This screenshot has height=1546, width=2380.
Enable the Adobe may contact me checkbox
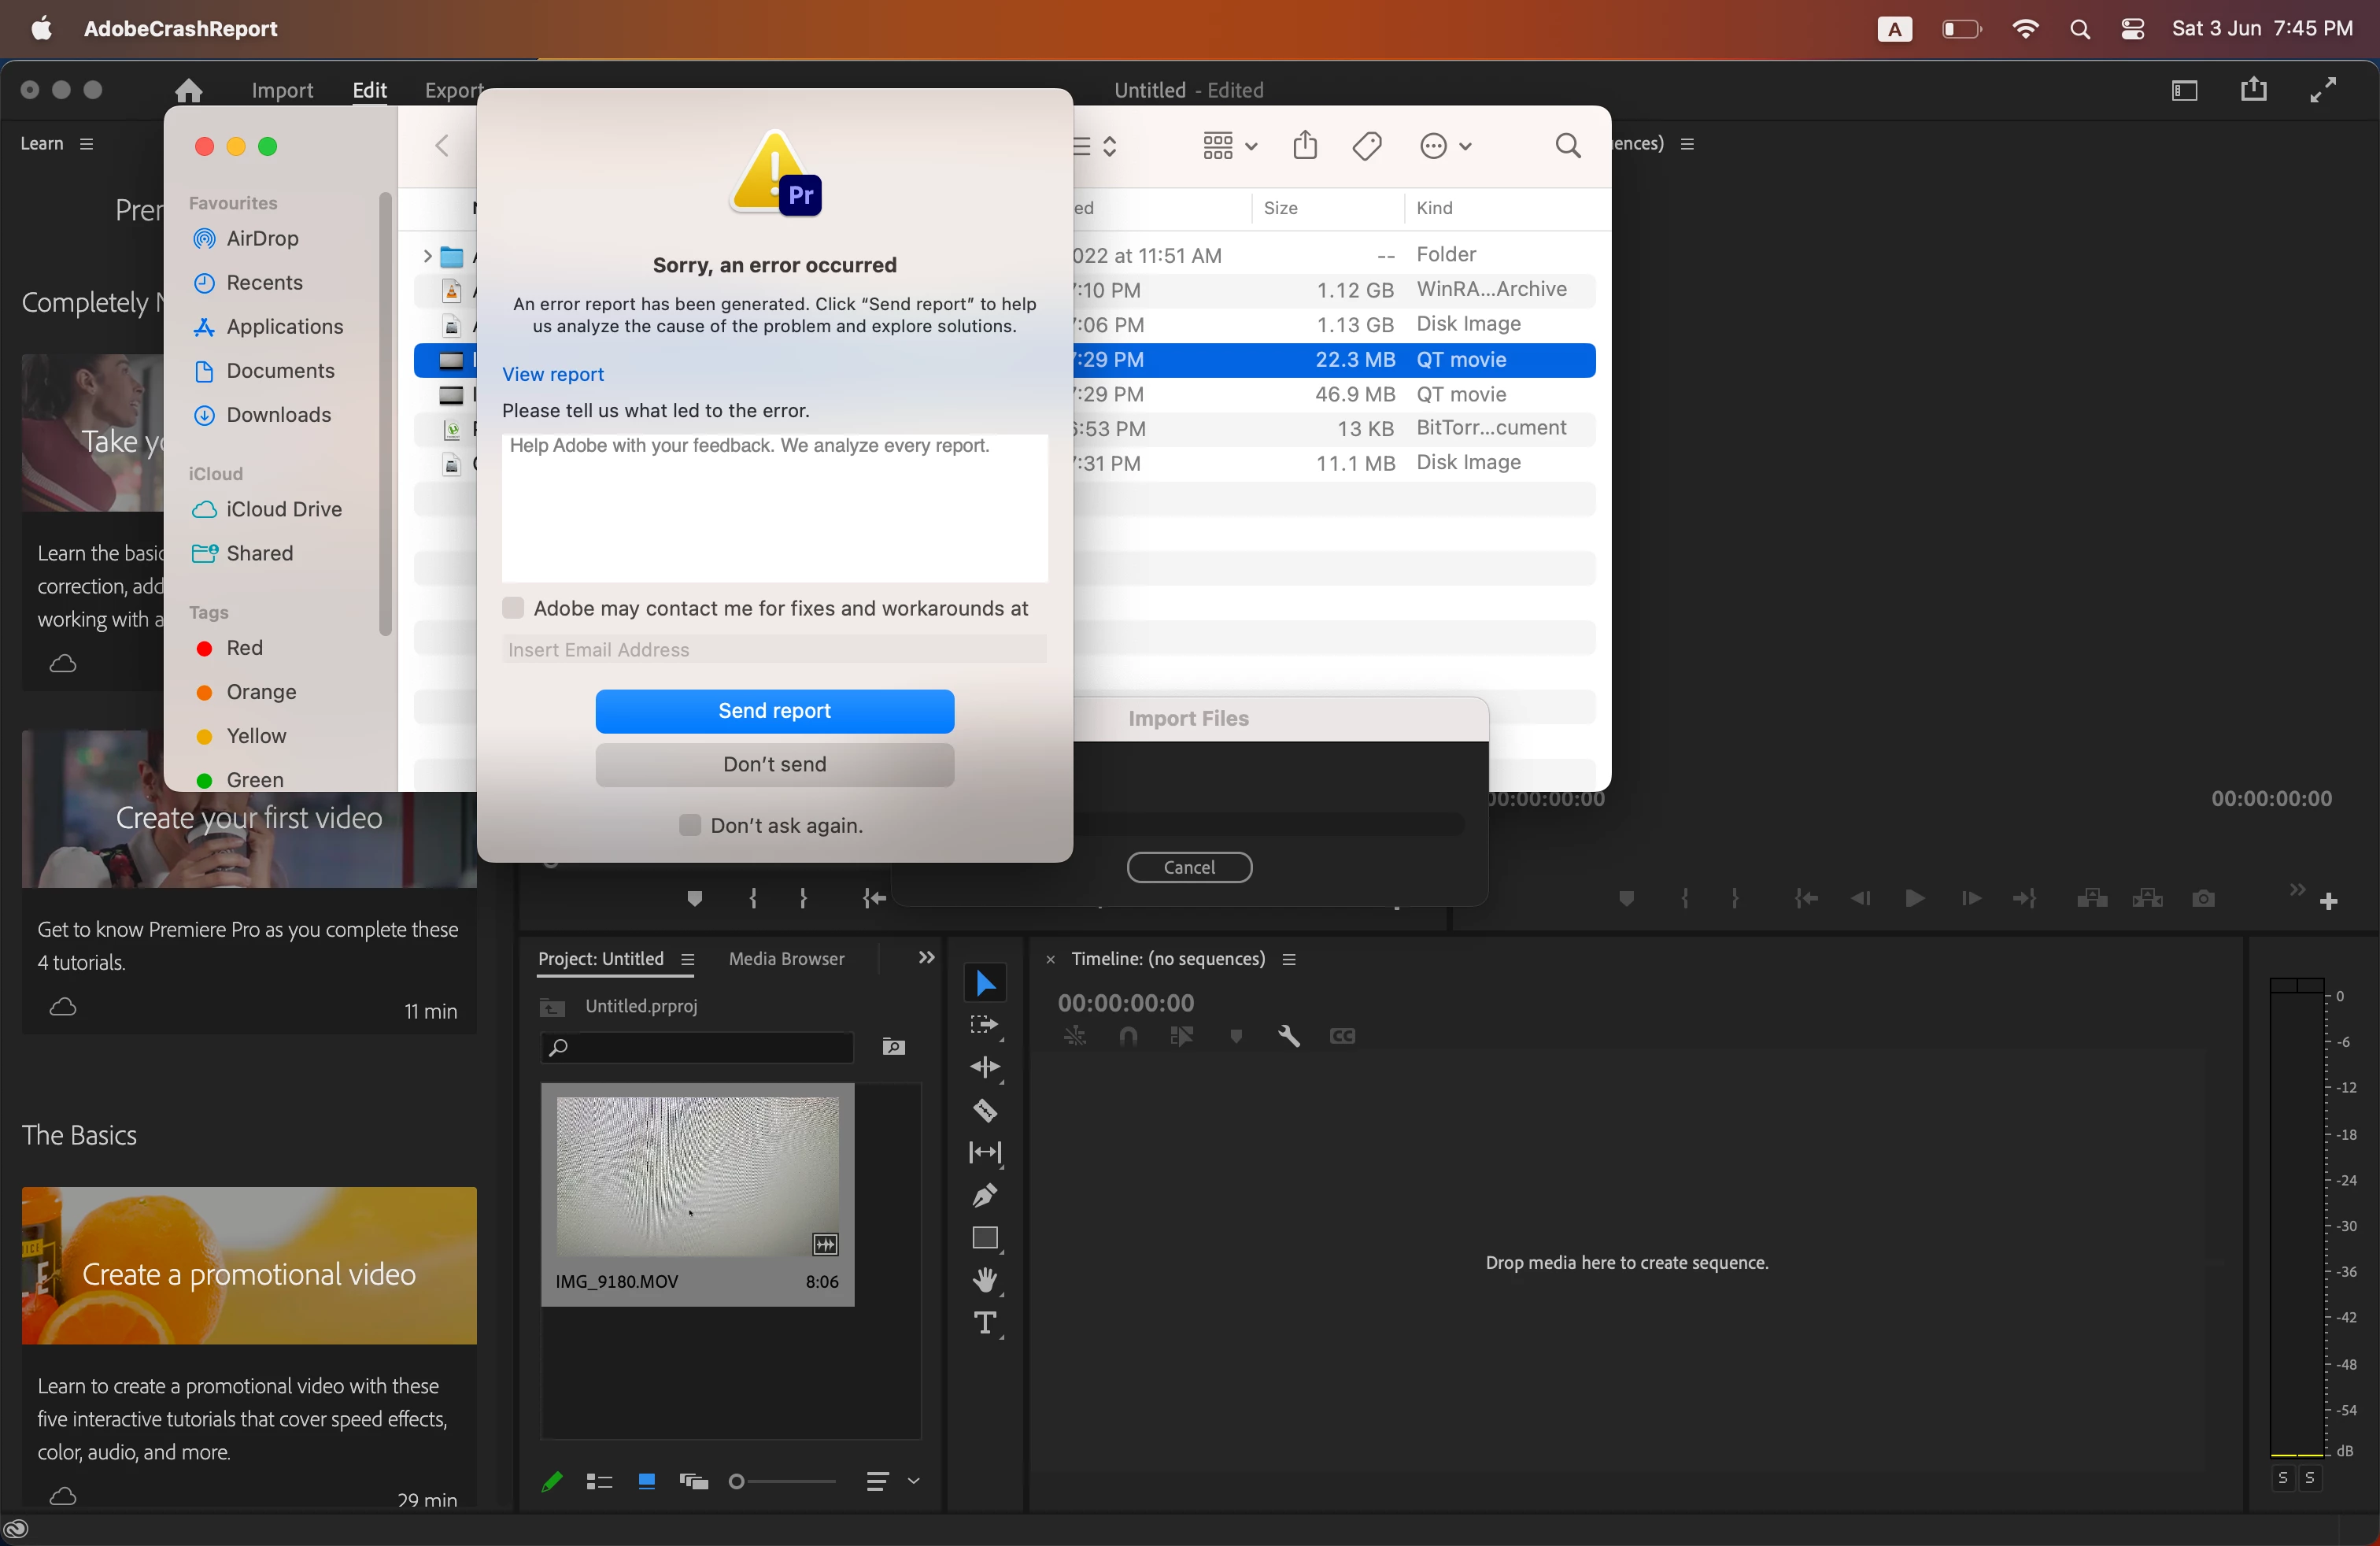click(x=513, y=608)
